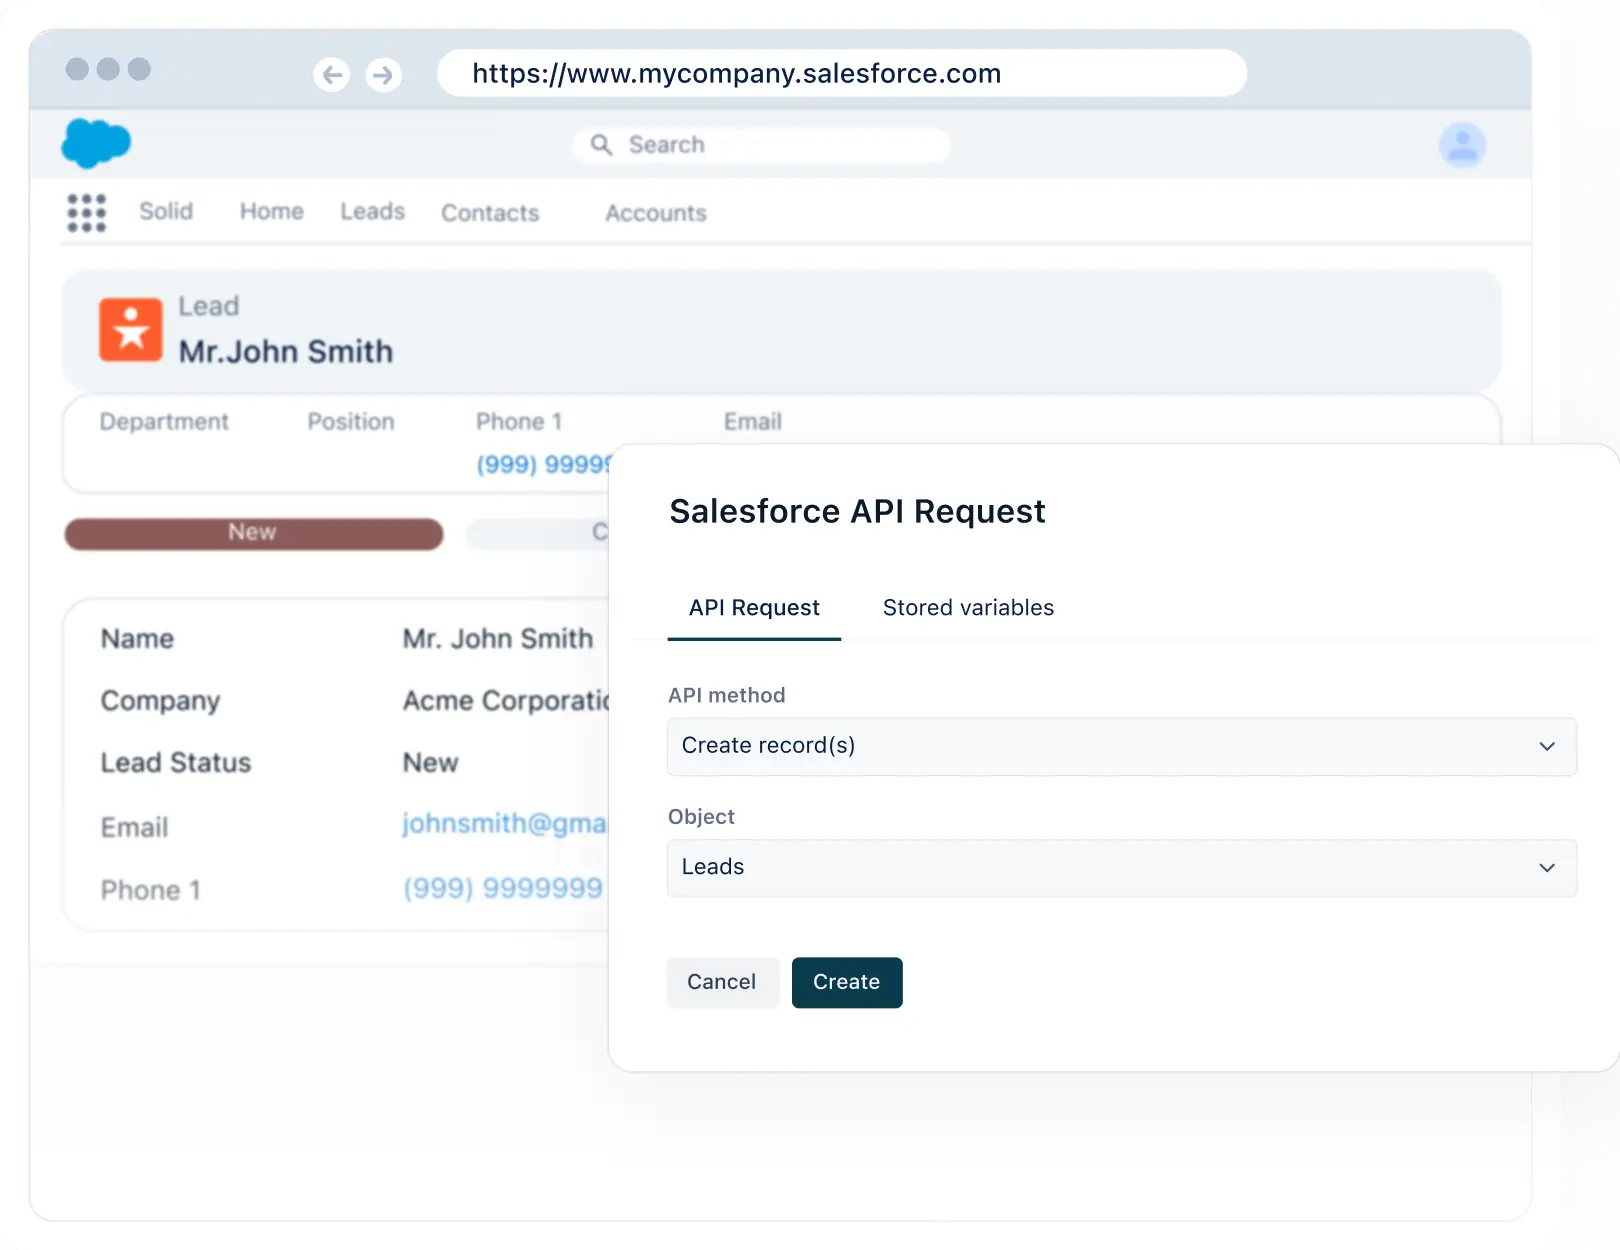The height and width of the screenshot is (1250, 1620).
Task: Click inside the Search input field
Action: click(760, 144)
